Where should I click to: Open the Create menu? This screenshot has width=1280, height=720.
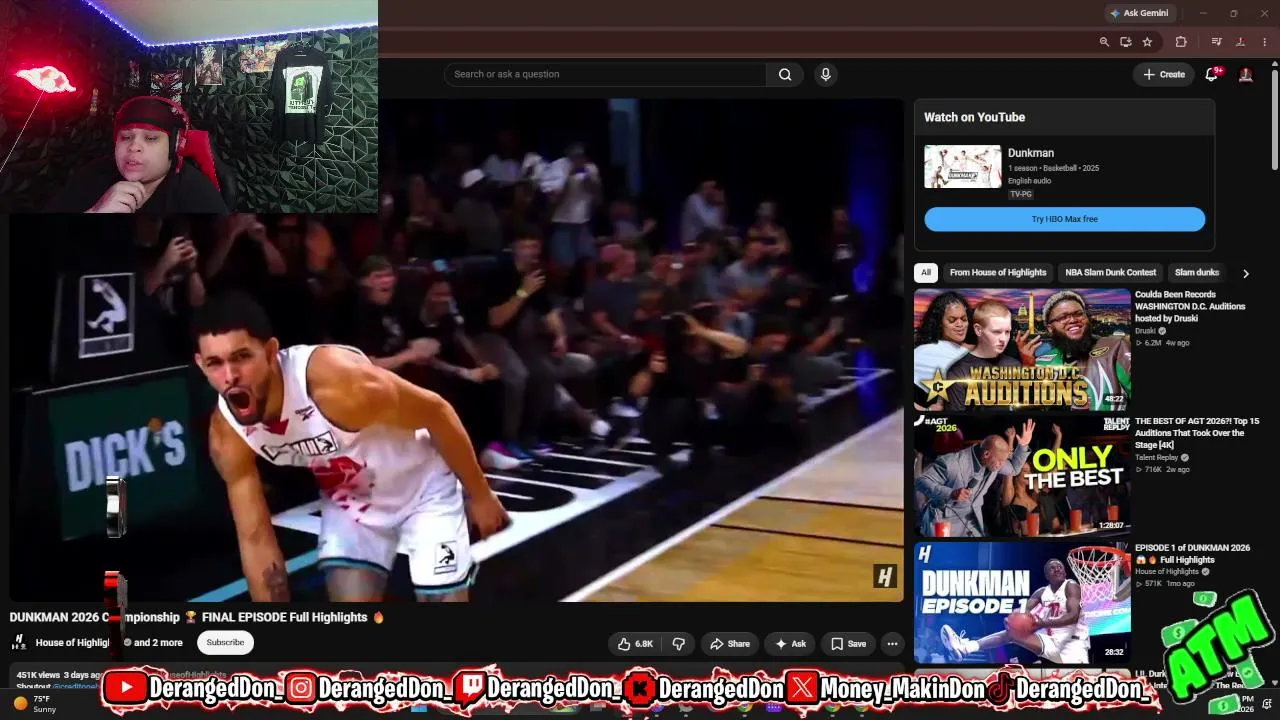click(x=1164, y=74)
